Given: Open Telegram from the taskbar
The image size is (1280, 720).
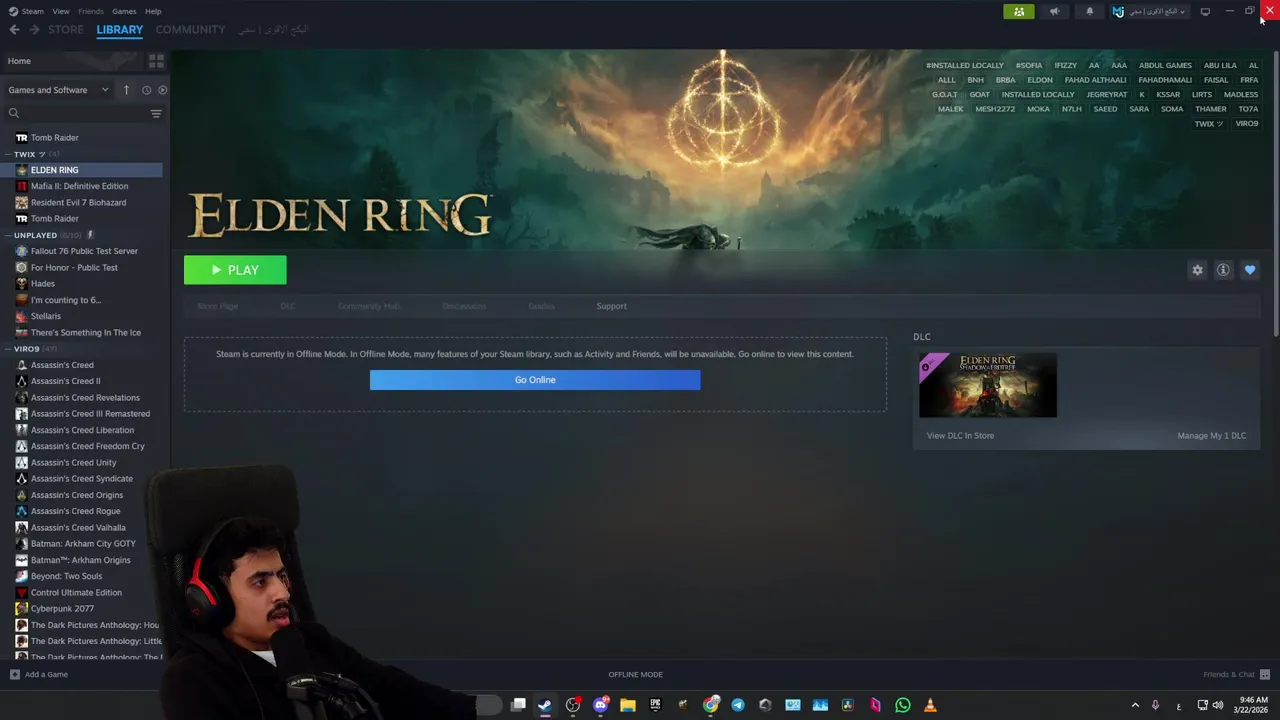Looking at the screenshot, I should (738, 705).
